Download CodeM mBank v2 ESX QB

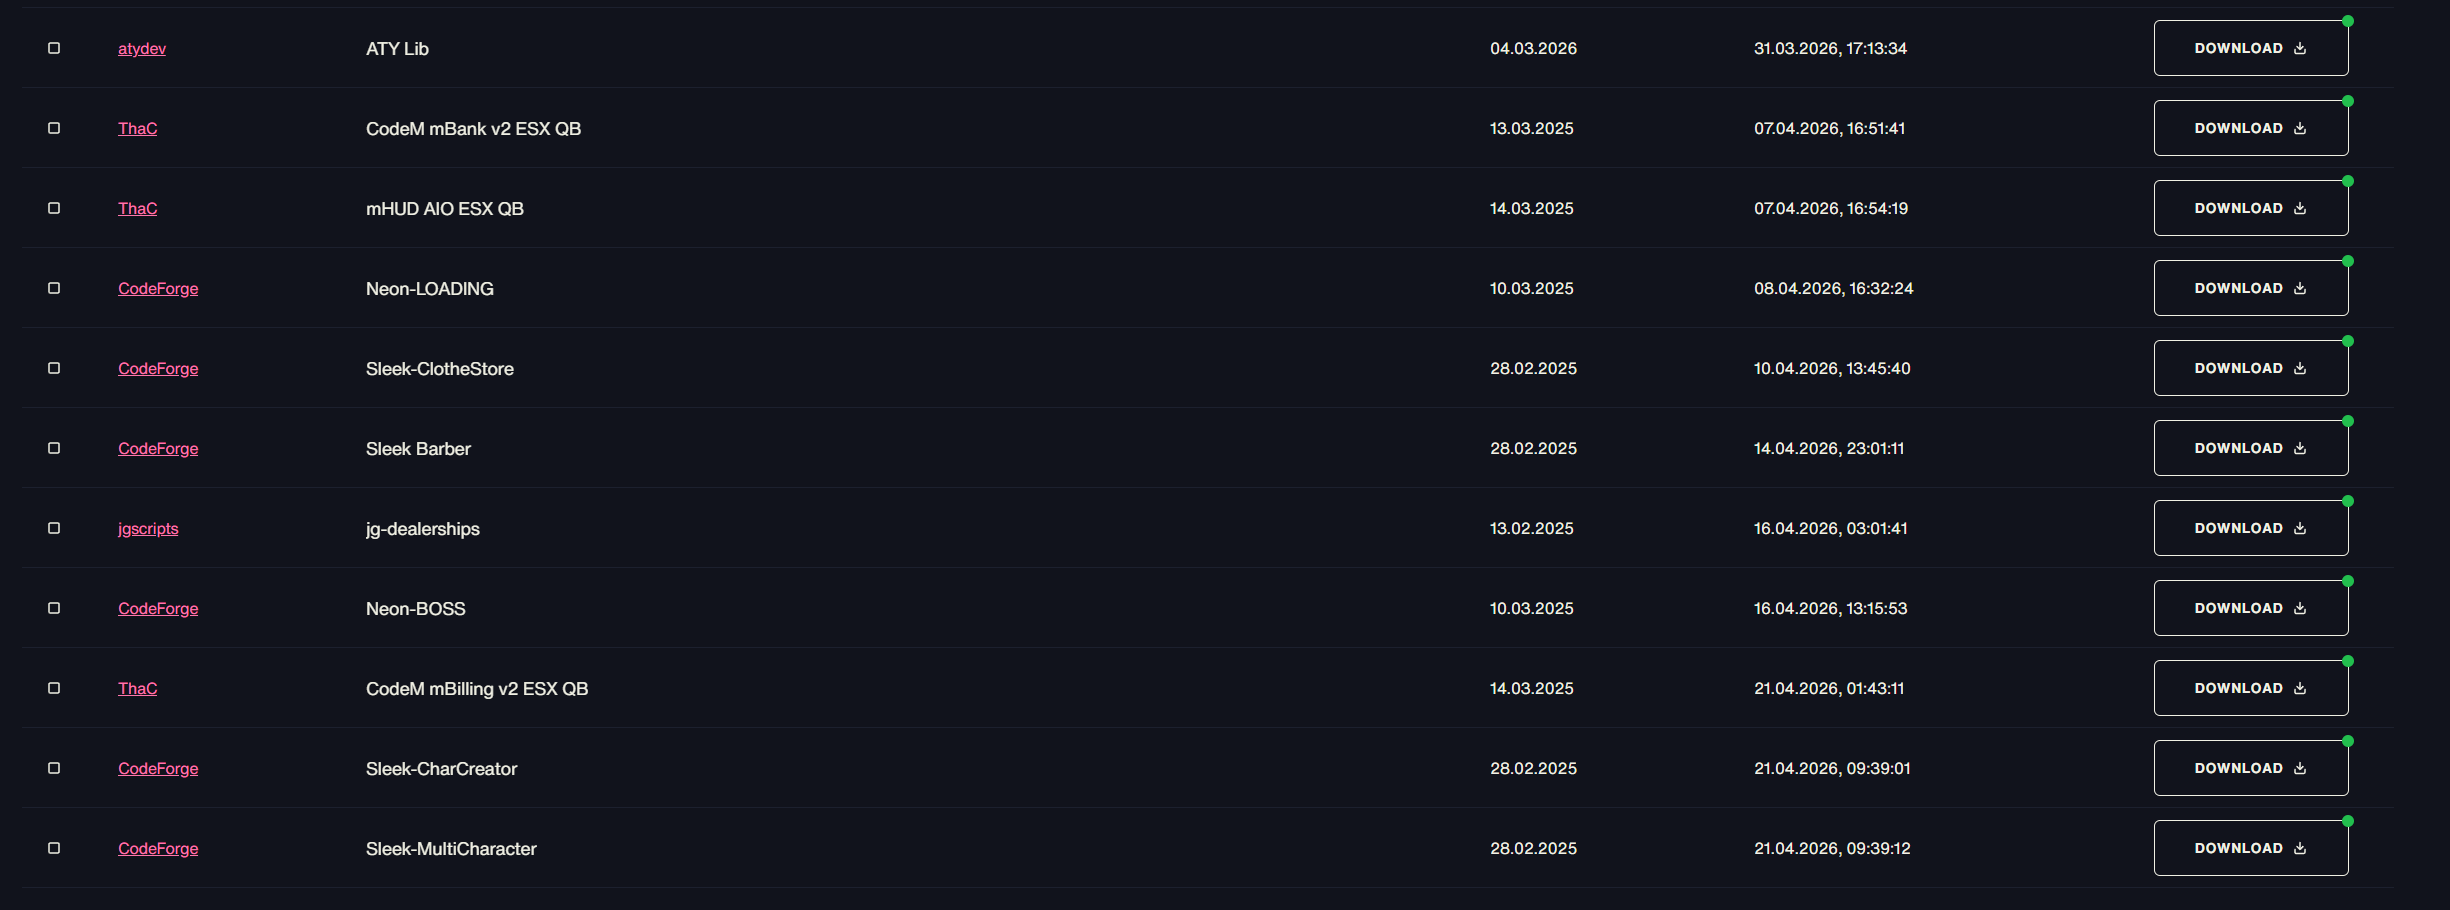point(2251,128)
